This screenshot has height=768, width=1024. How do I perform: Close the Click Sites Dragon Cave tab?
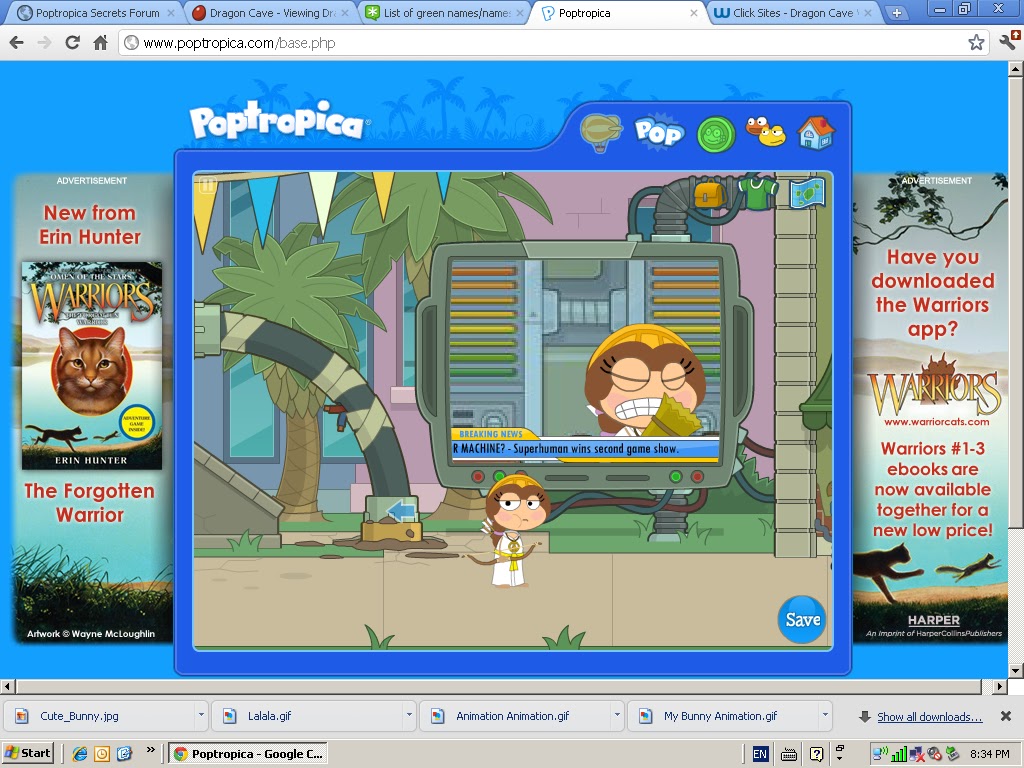click(869, 13)
